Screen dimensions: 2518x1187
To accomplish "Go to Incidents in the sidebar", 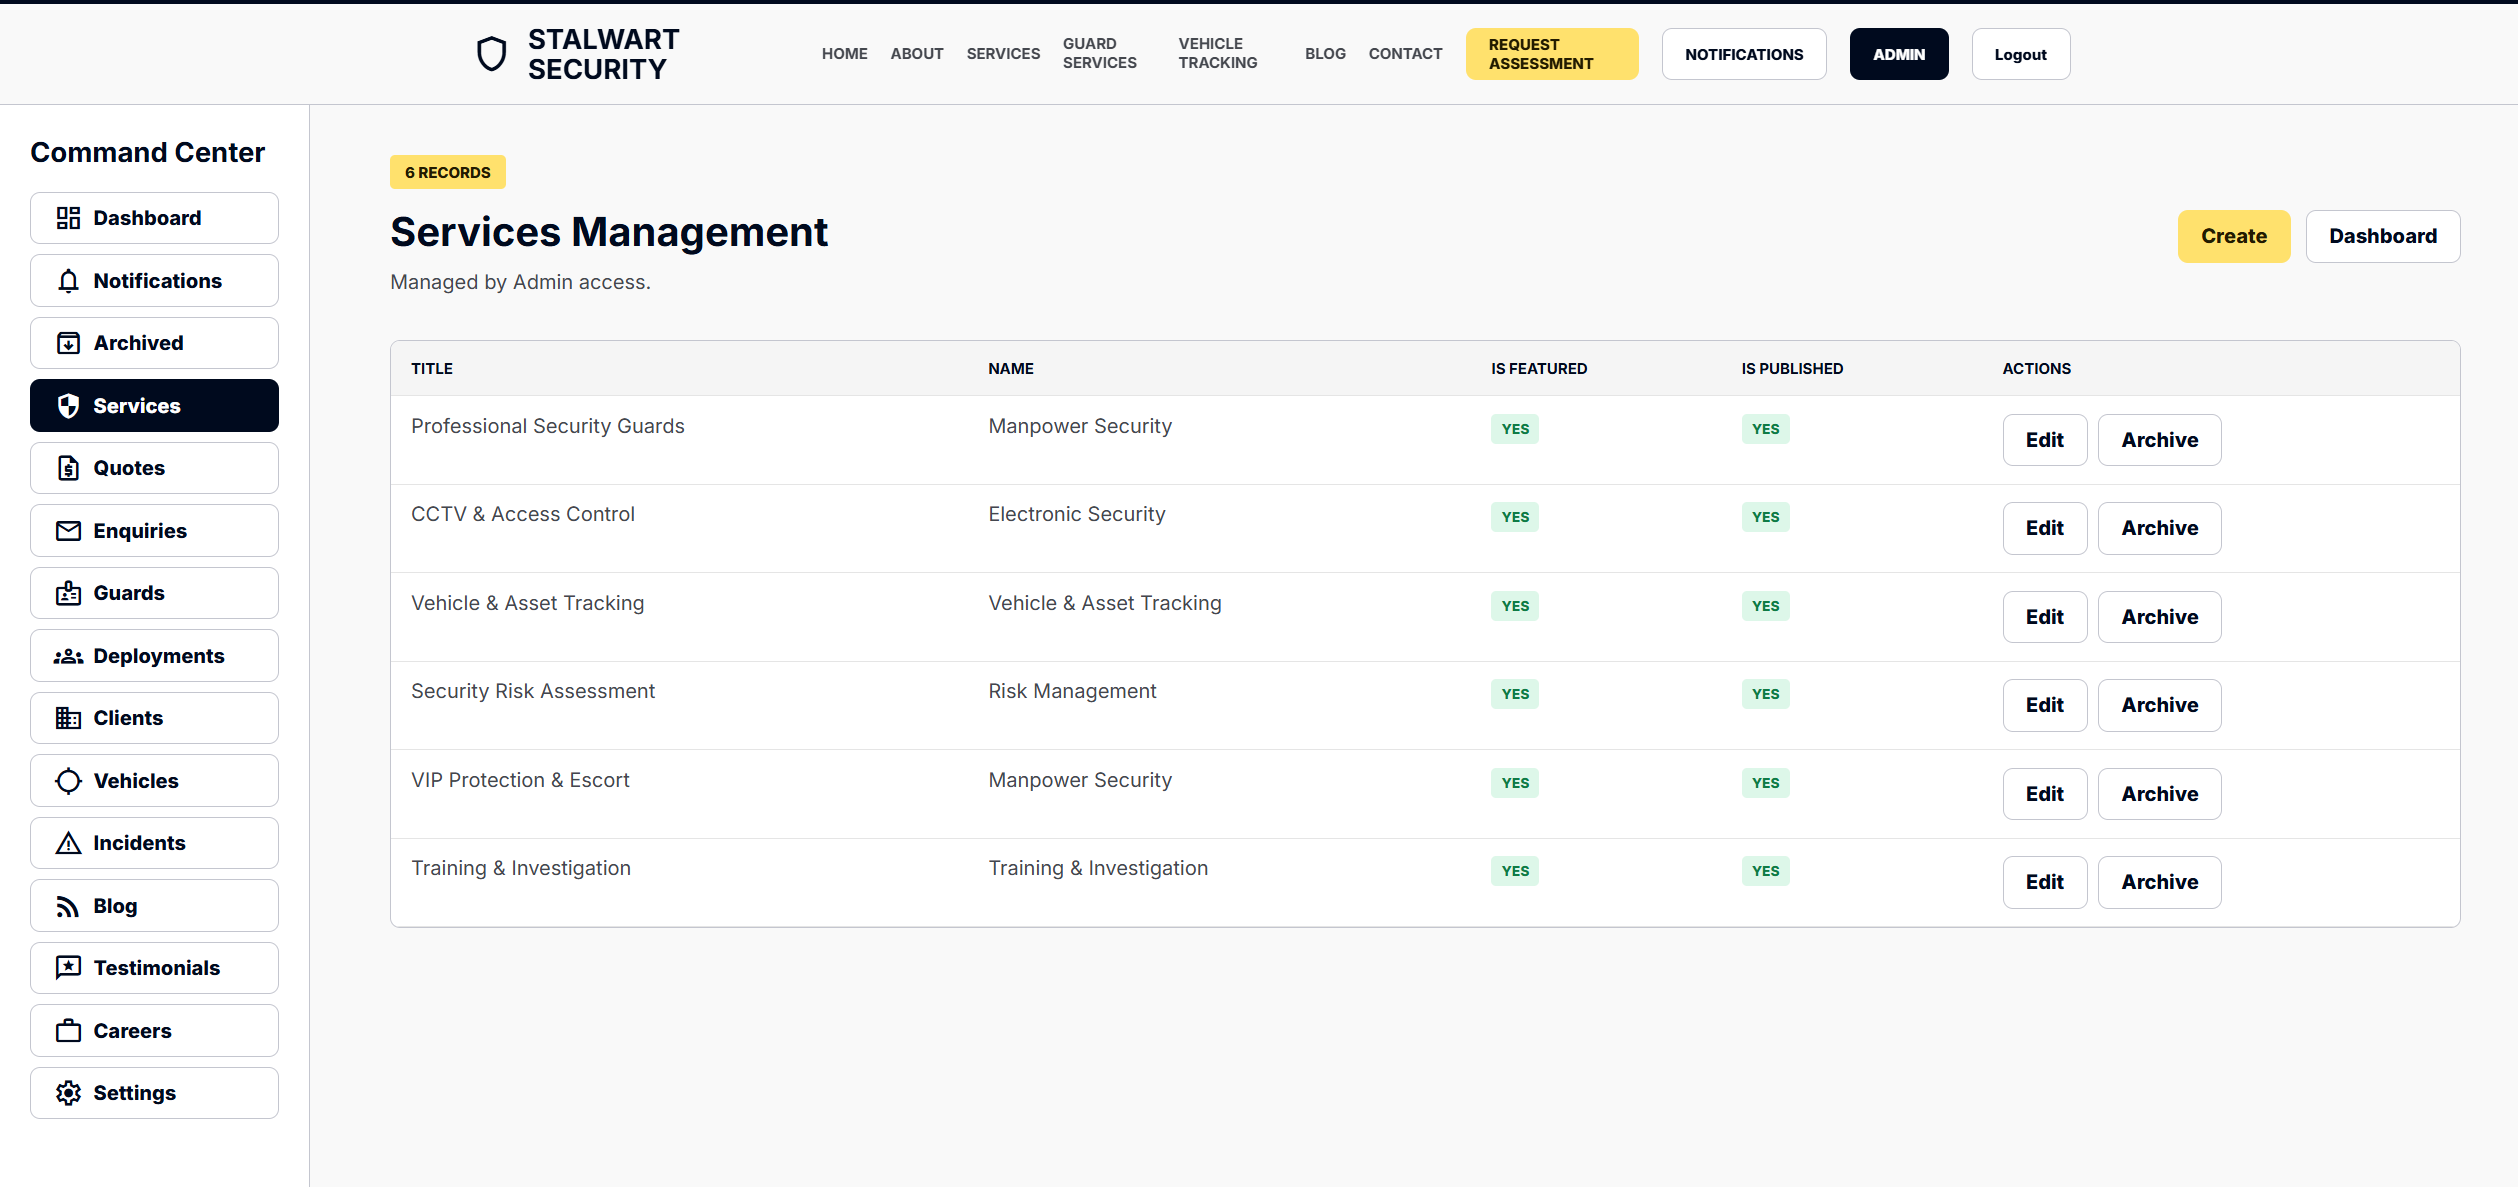I will pos(154,843).
